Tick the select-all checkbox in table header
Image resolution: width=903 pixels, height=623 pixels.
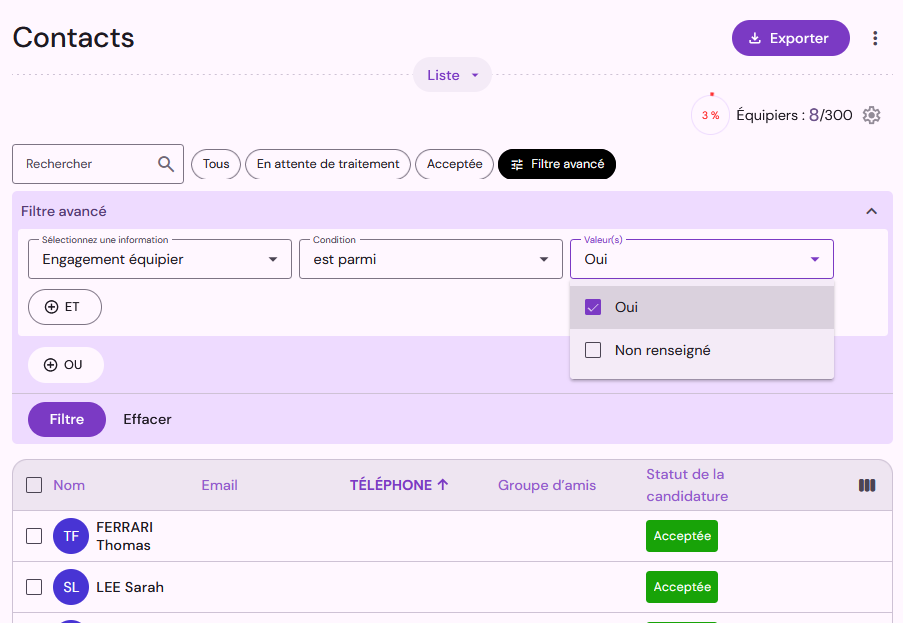click(x=34, y=485)
